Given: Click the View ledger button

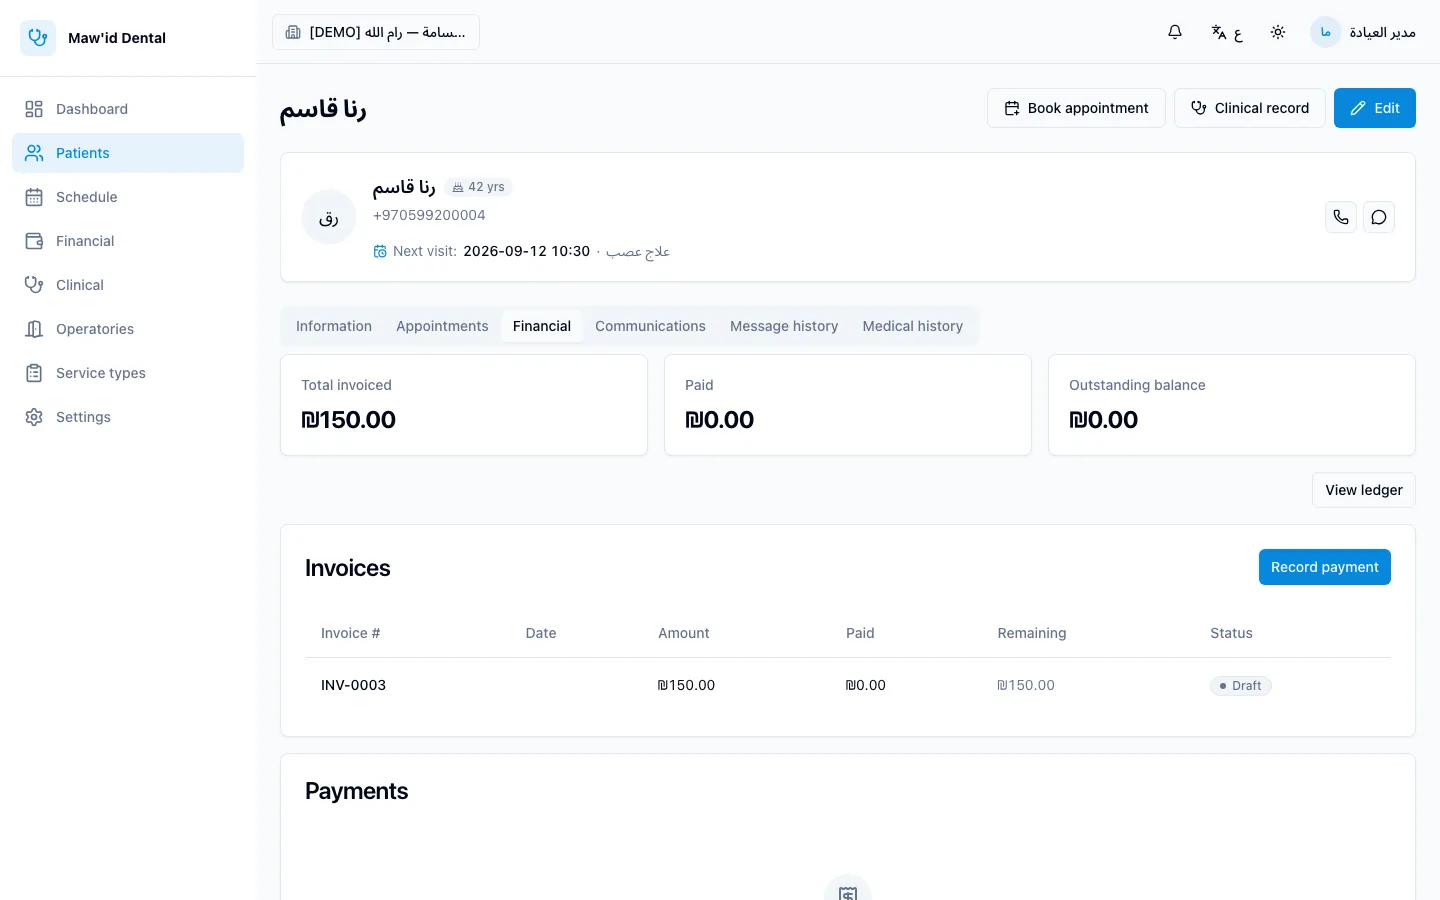Looking at the screenshot, I should tap(1364, 490).
